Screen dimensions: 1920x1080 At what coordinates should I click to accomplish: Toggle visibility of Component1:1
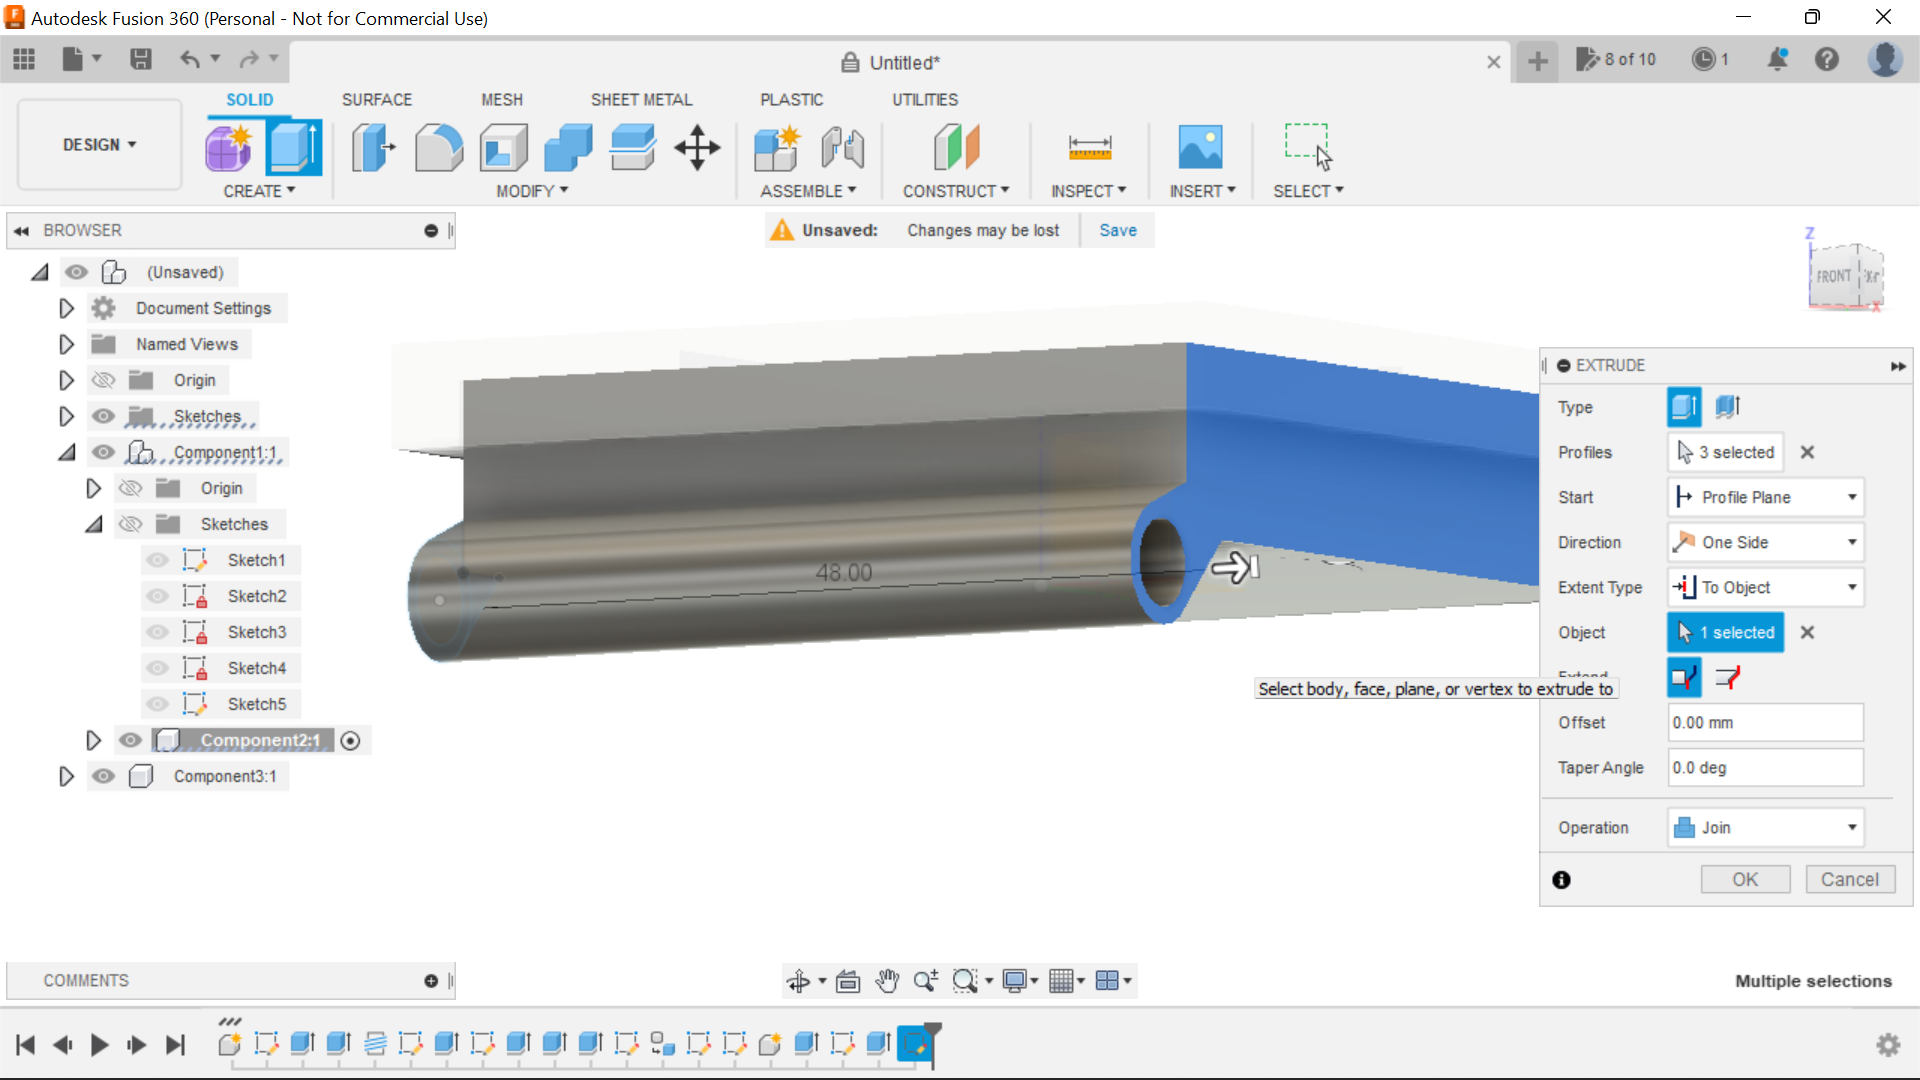(104, 452)
